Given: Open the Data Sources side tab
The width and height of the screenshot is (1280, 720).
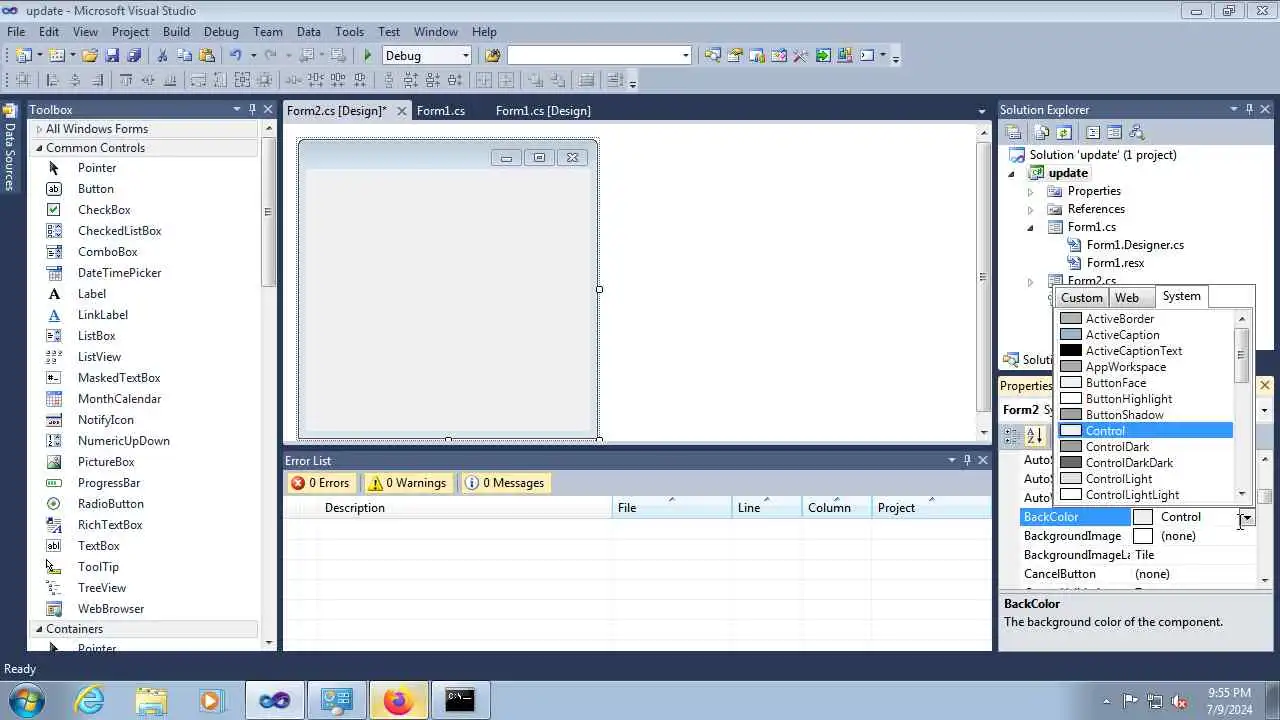Looking at the screenshot, I should tap(10, 148).
